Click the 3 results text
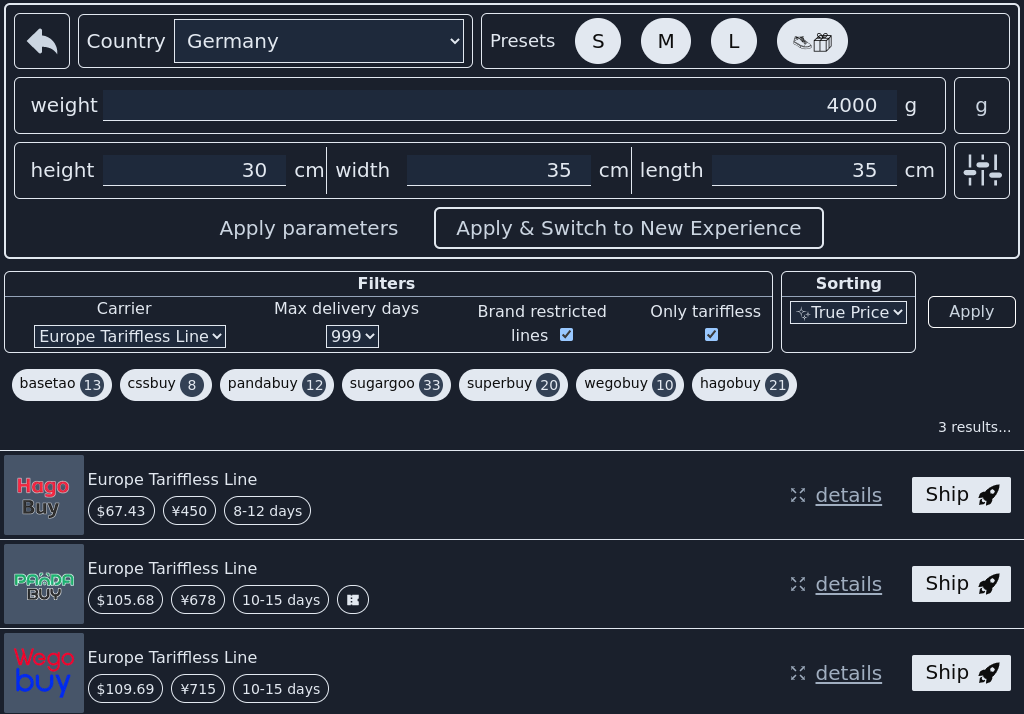The image size is (1024, 714). coord(974,427)
